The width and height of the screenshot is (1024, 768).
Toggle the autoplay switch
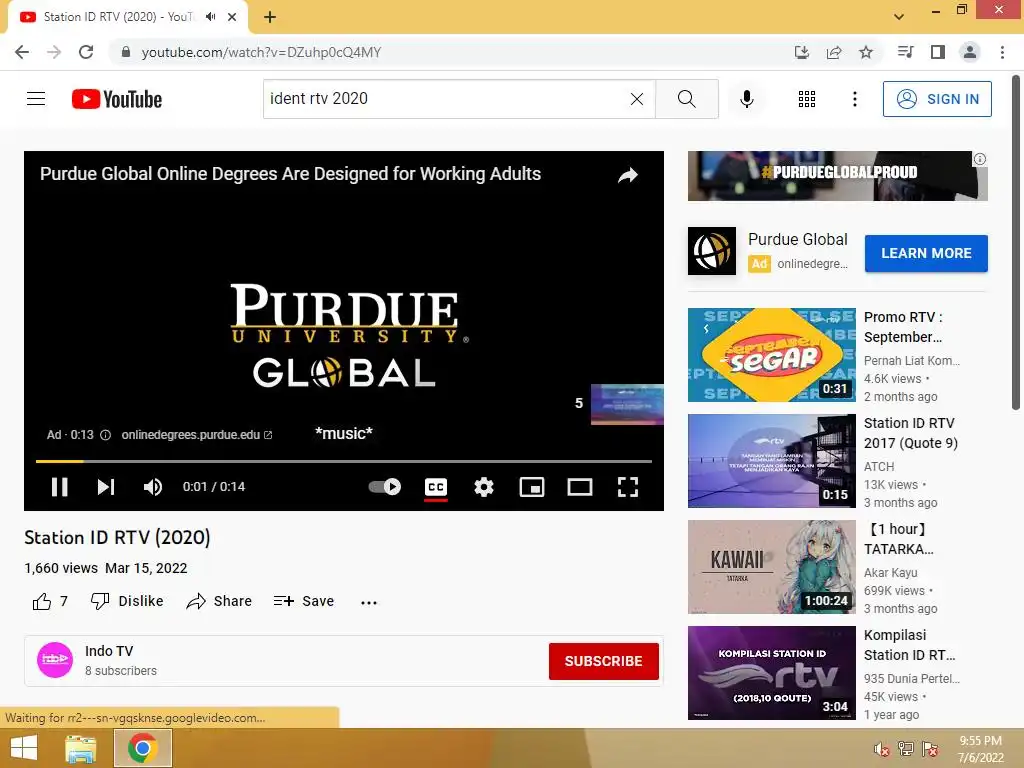(x=385, y=487)
